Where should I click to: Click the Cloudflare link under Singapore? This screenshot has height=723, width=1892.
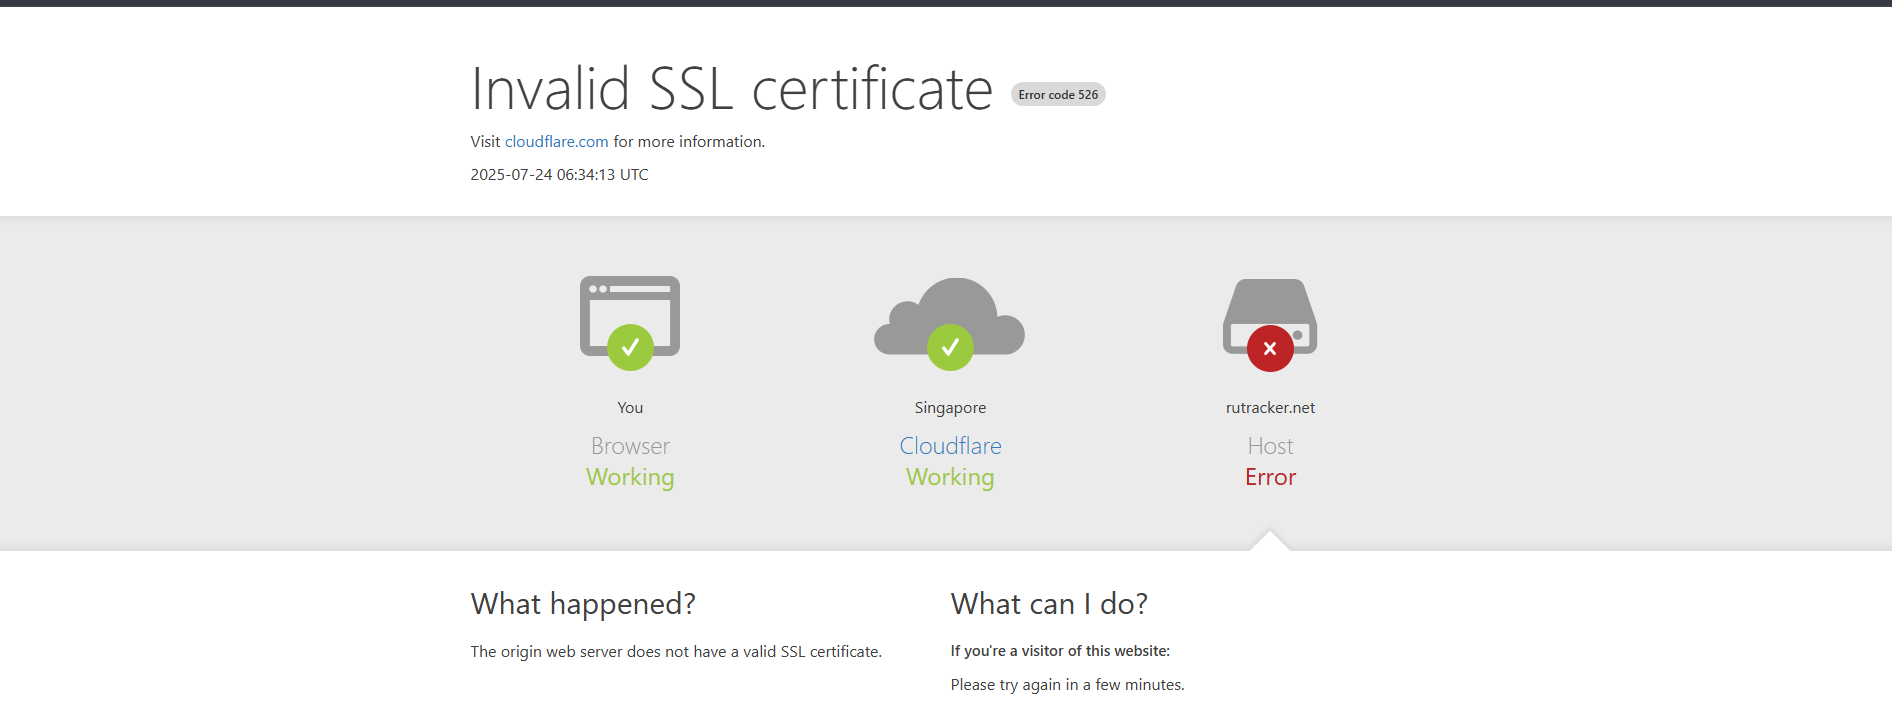(x=950, y=446)
